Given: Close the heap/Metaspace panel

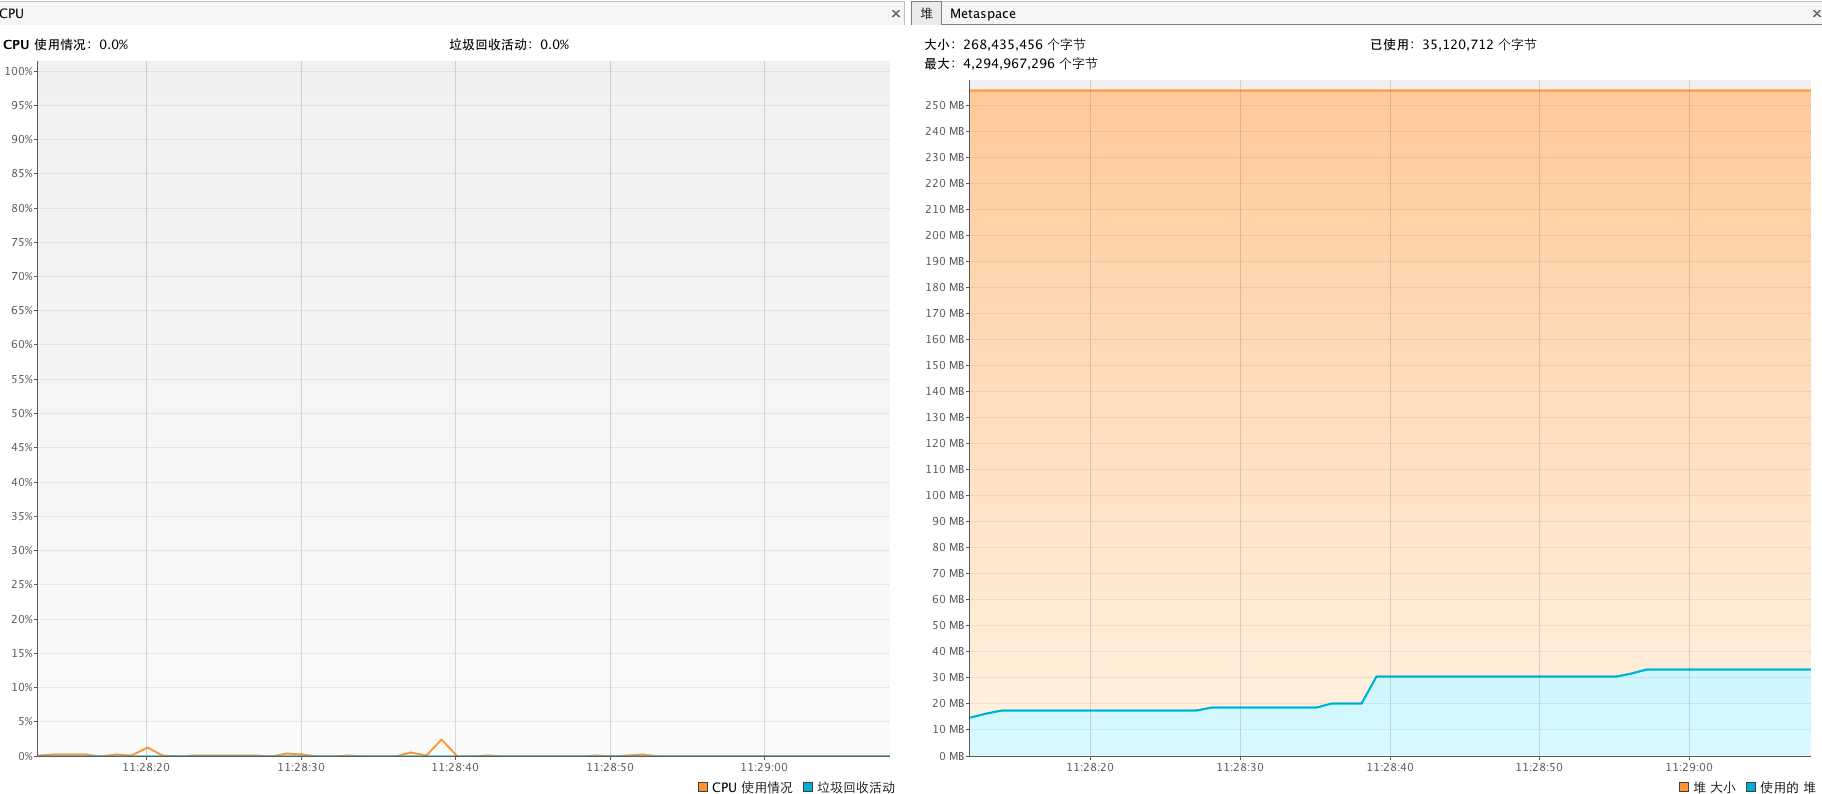Looking at the screenshot, I should coord(1816,14).
